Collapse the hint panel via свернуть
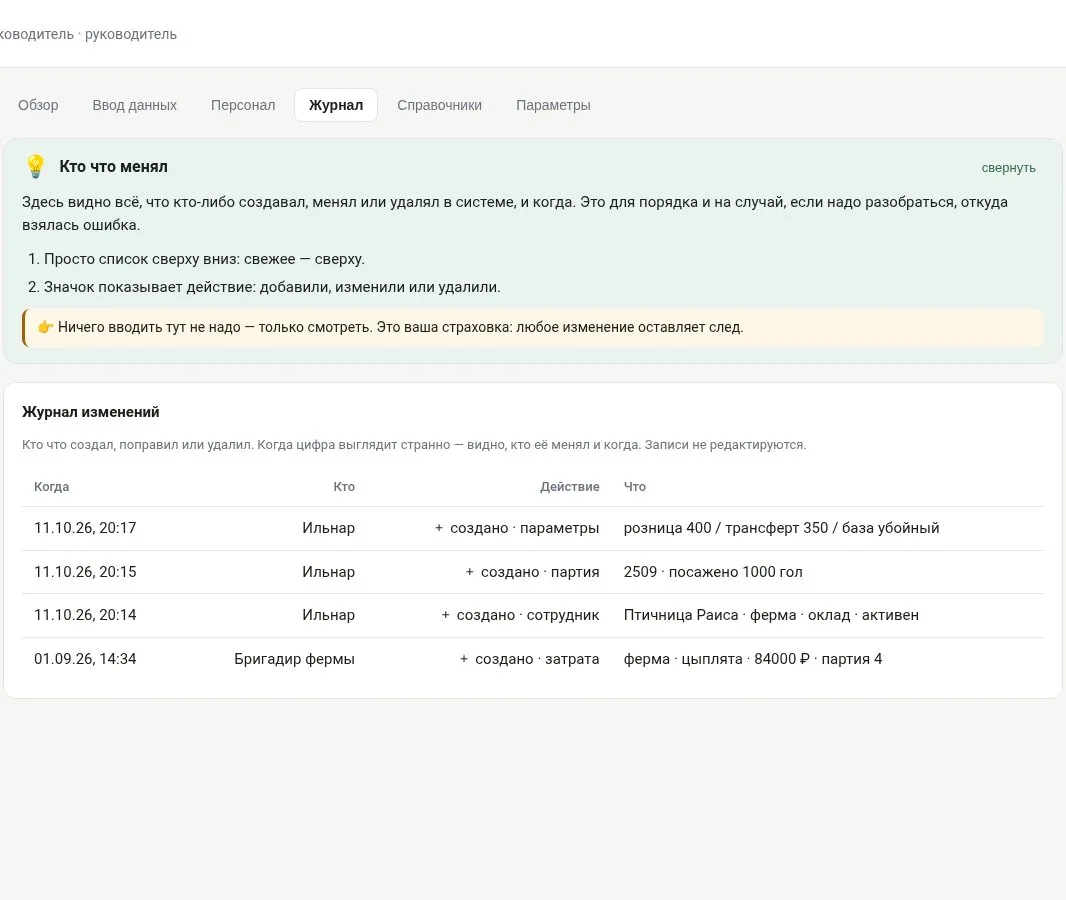This screenshot has width=1066, height=900. point(1008,168)
